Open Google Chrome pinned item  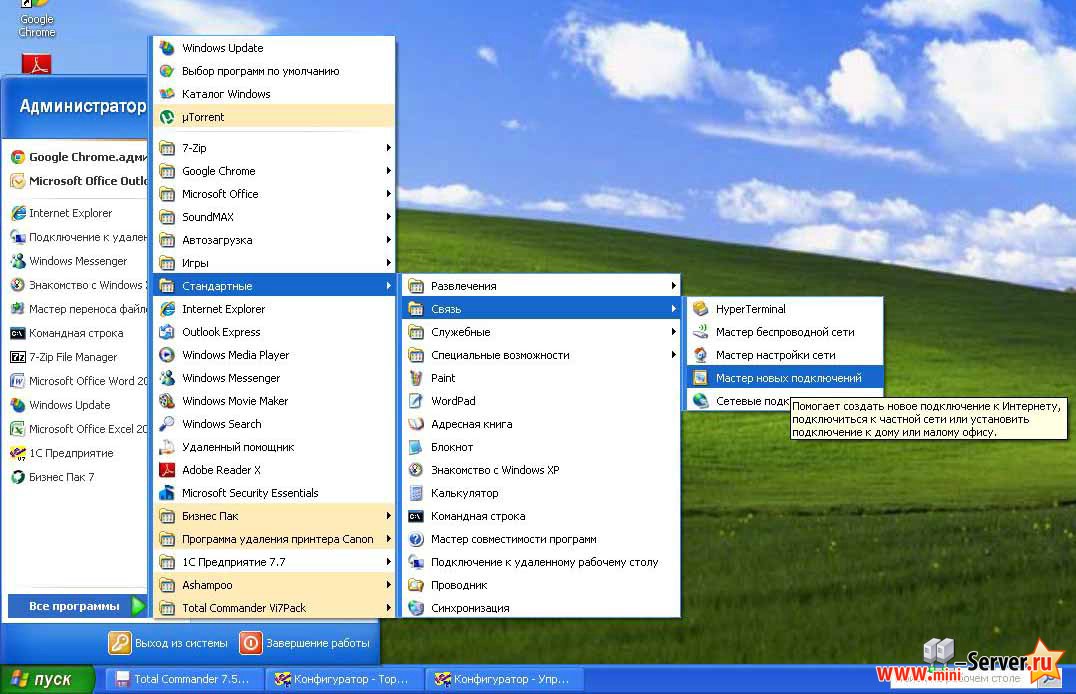tap(77, 157)
